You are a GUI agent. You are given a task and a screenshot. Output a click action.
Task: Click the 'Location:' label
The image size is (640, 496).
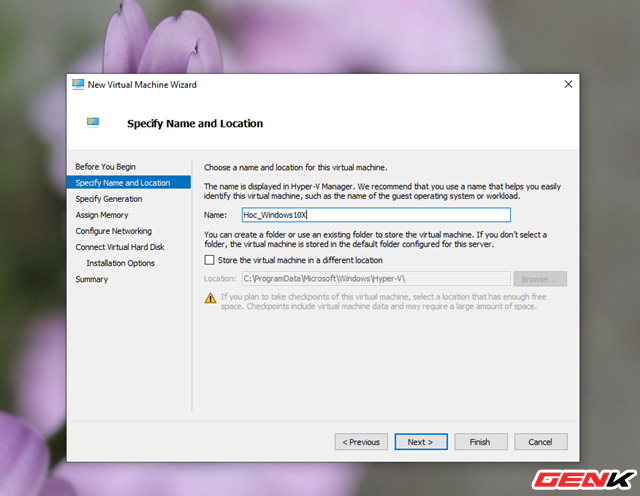[x=220, y=279]
